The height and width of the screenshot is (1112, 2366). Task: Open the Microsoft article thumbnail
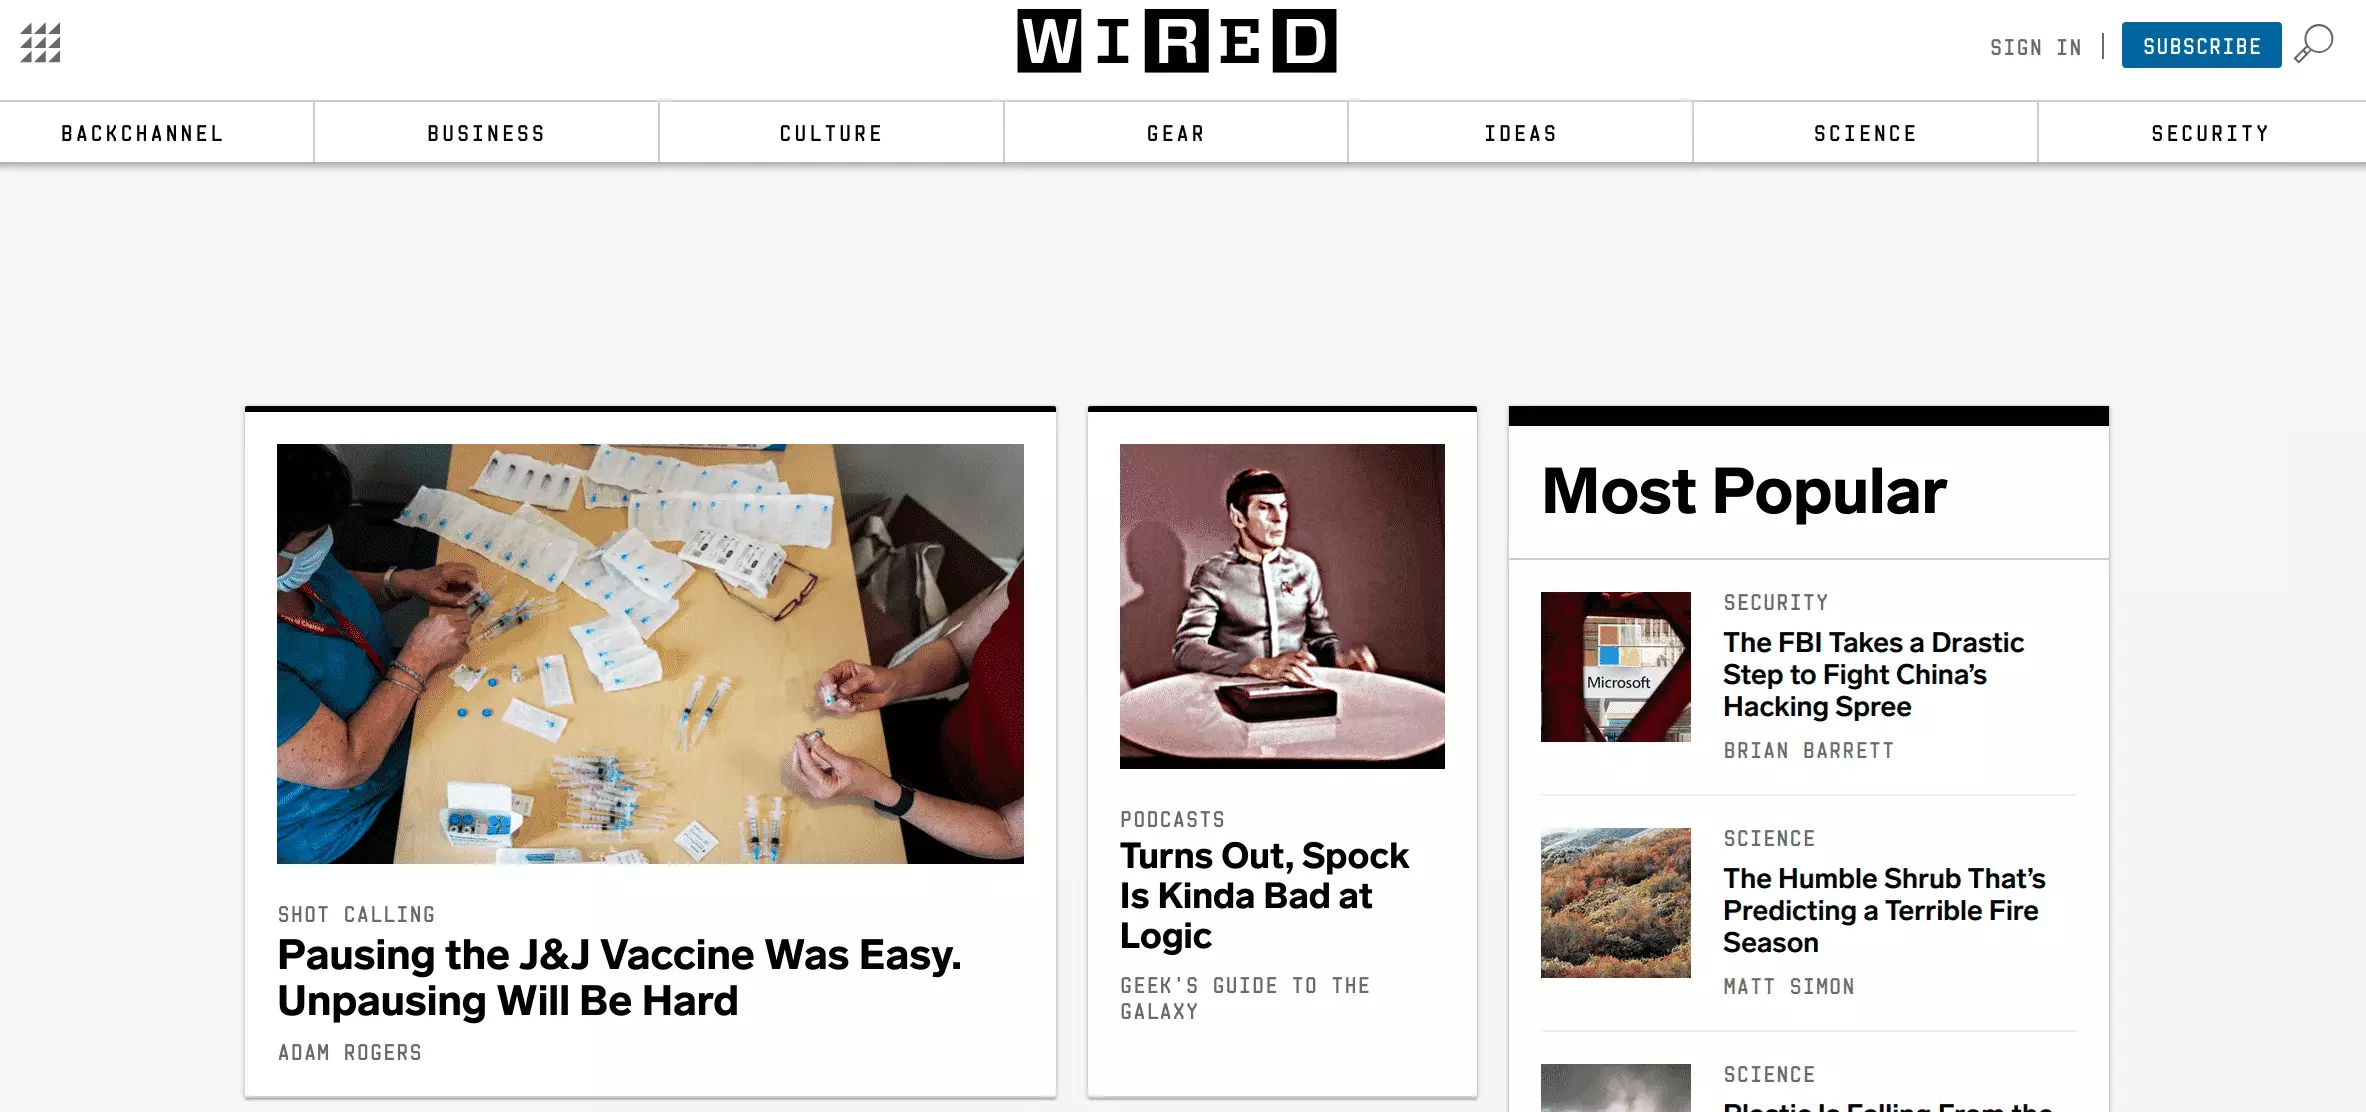pos(1616,667)
